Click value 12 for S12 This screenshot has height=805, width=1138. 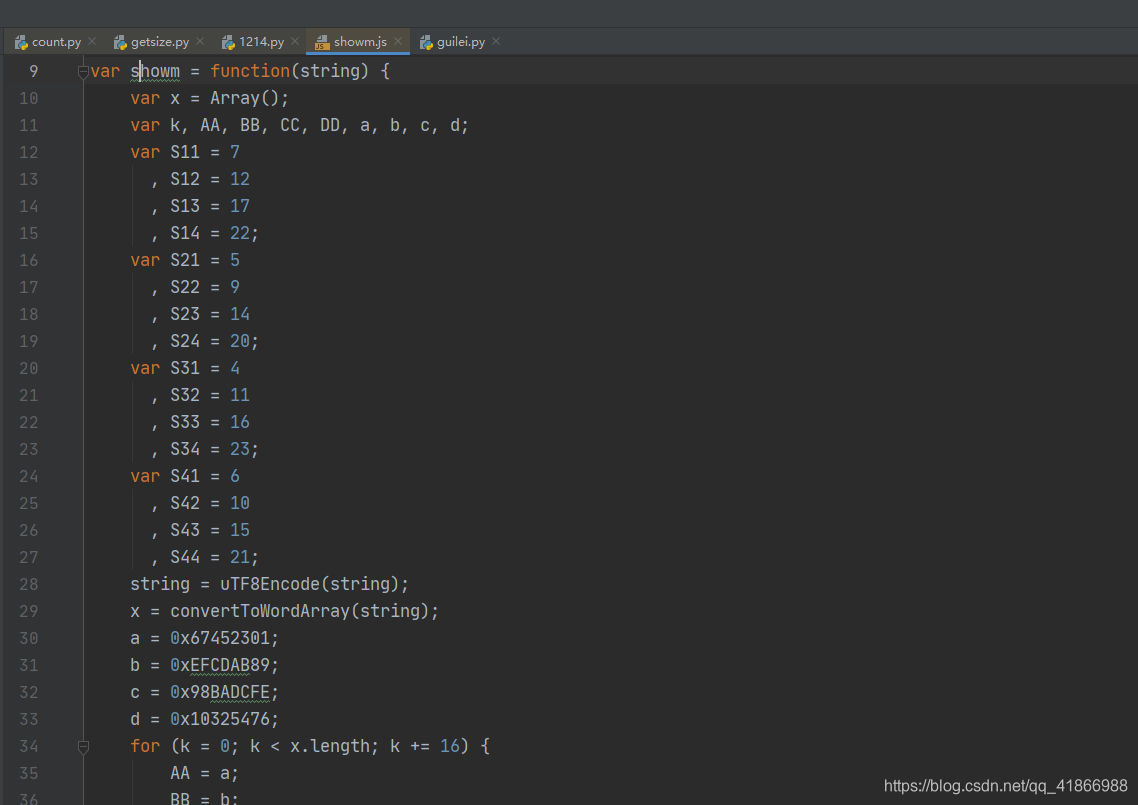tap(240, 179)
